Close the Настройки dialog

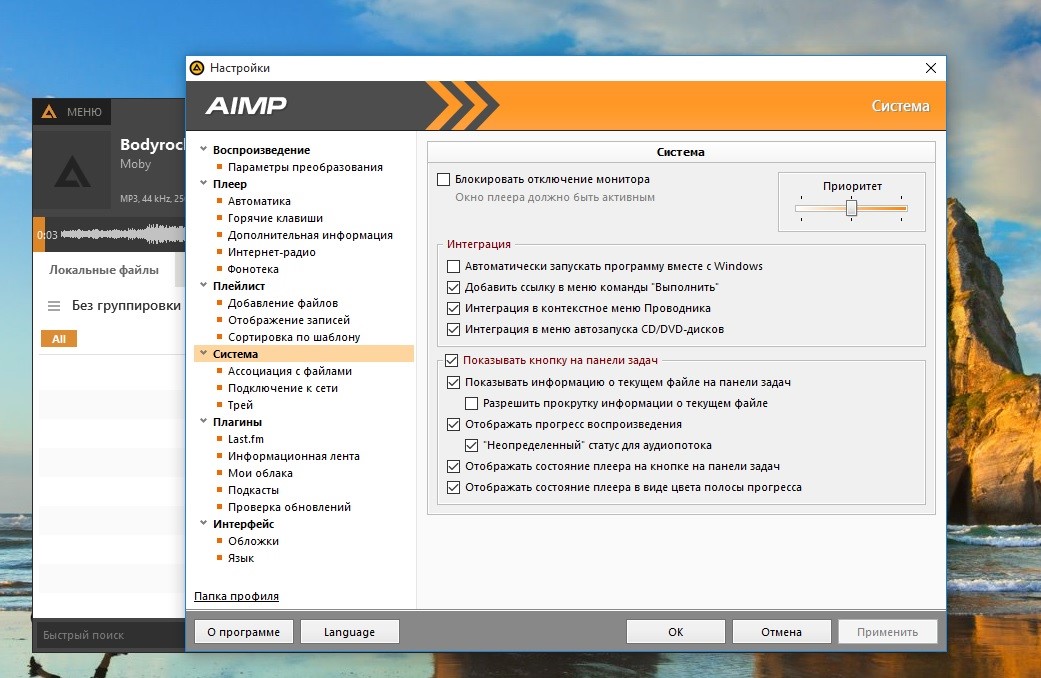(931, 68)
